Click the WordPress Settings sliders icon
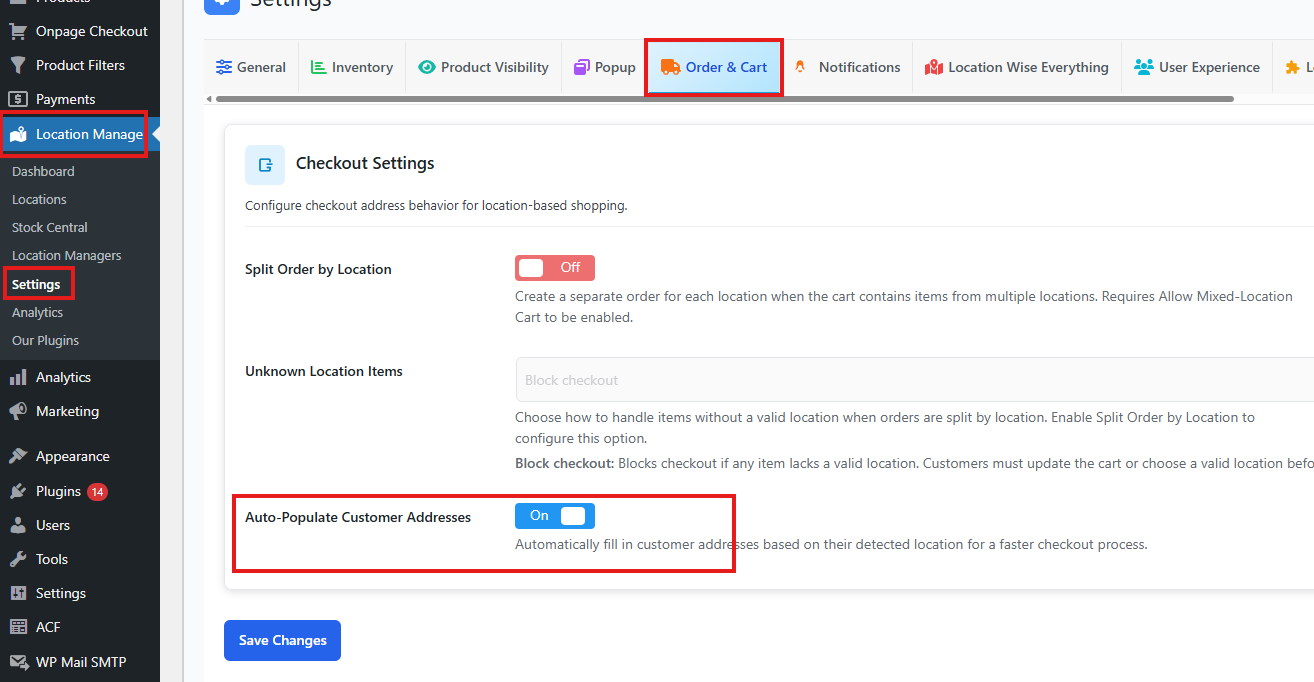 18,593
